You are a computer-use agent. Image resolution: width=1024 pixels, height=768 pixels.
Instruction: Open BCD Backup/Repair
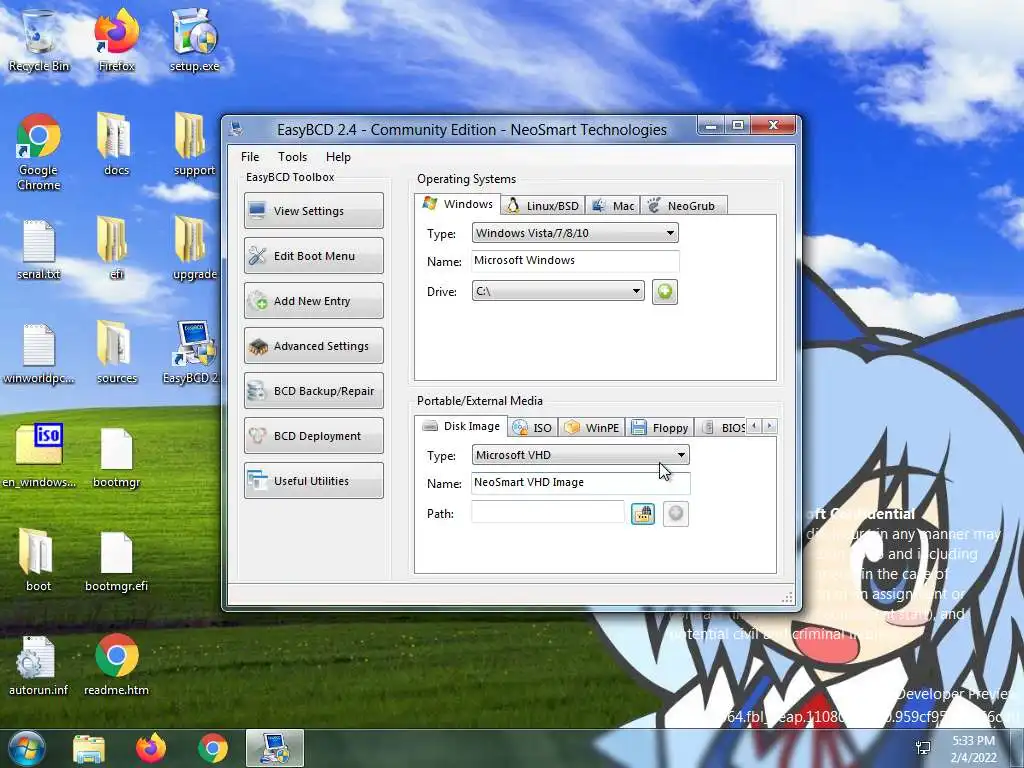point(313,391)
